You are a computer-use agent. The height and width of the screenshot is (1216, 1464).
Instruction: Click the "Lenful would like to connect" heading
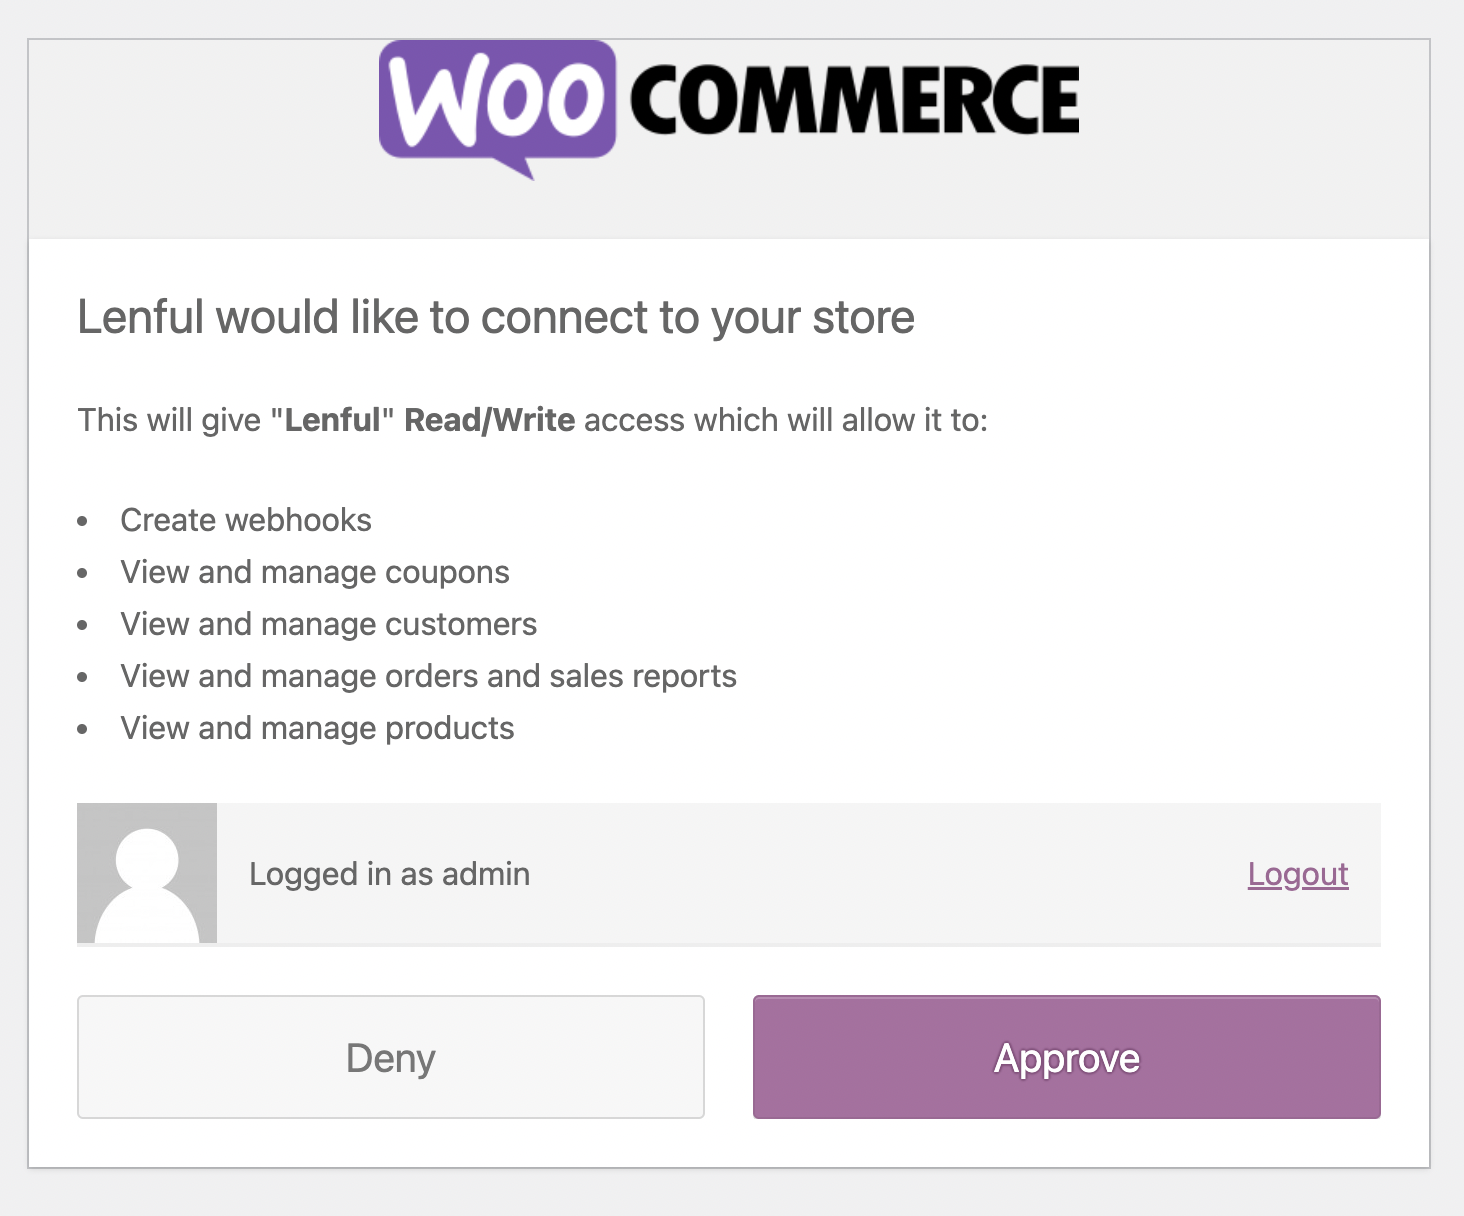(496, 317)
